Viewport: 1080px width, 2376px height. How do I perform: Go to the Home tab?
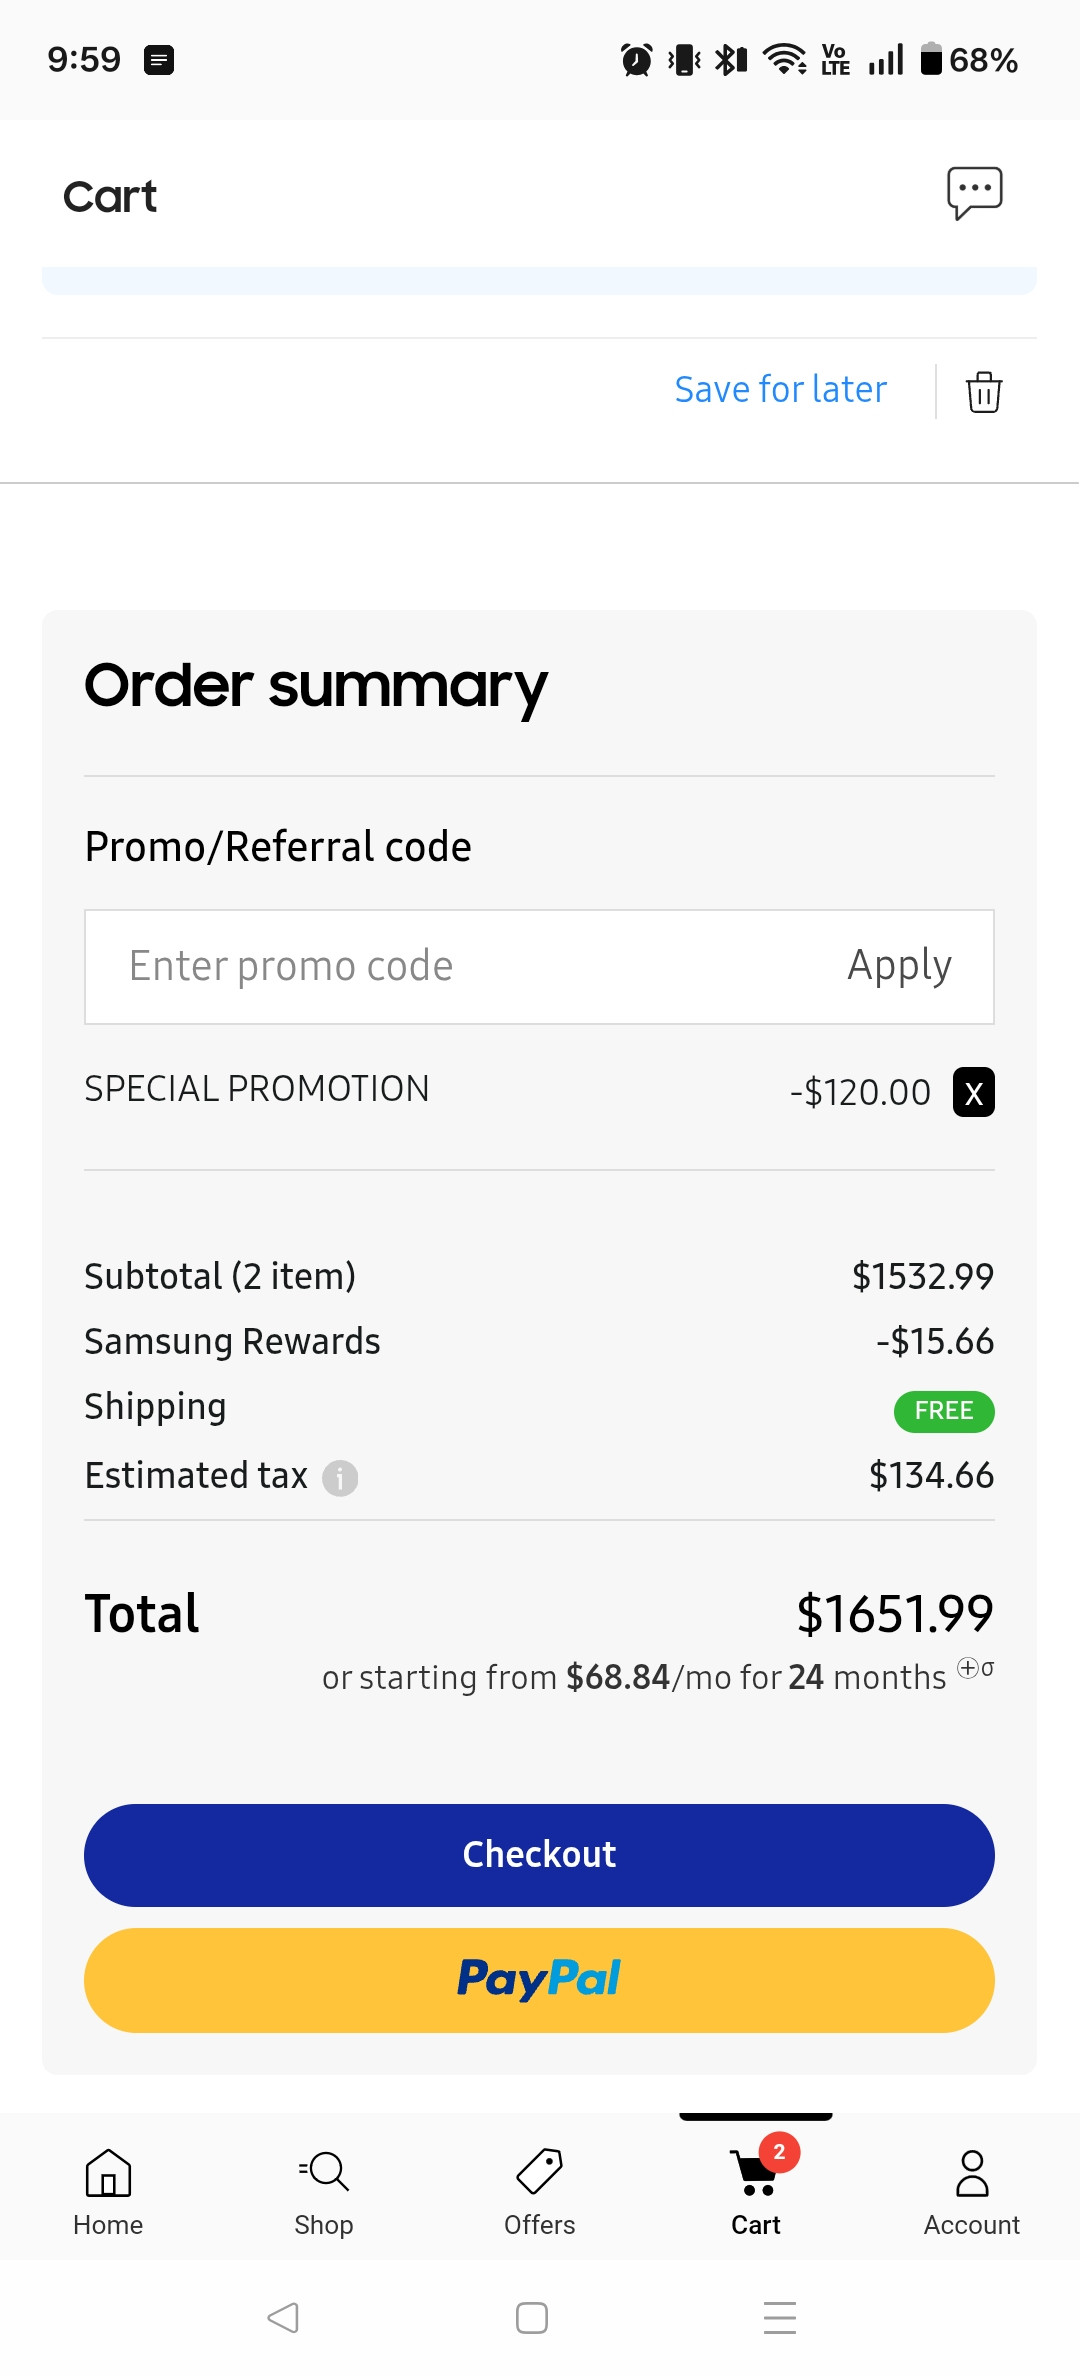(108, 2188)
